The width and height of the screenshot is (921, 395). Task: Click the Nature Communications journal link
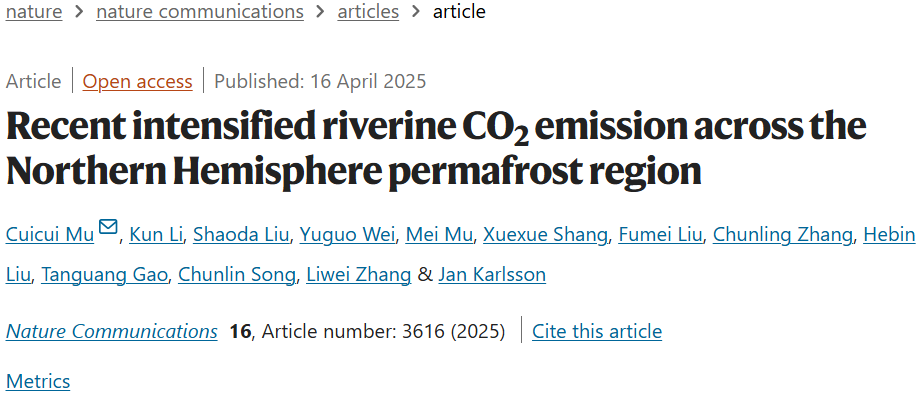[x=112, y=332]
